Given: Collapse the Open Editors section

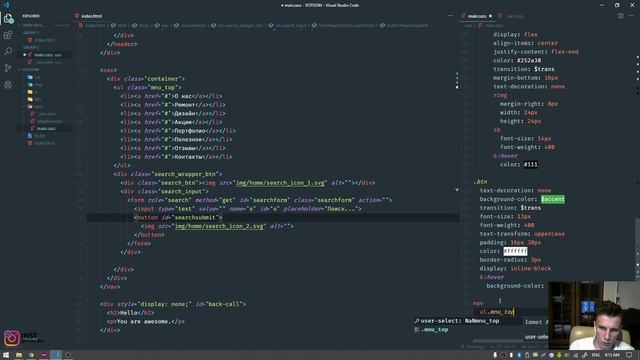Looking at the screenshot, I should pyautogui.click(x=33, y=25).
